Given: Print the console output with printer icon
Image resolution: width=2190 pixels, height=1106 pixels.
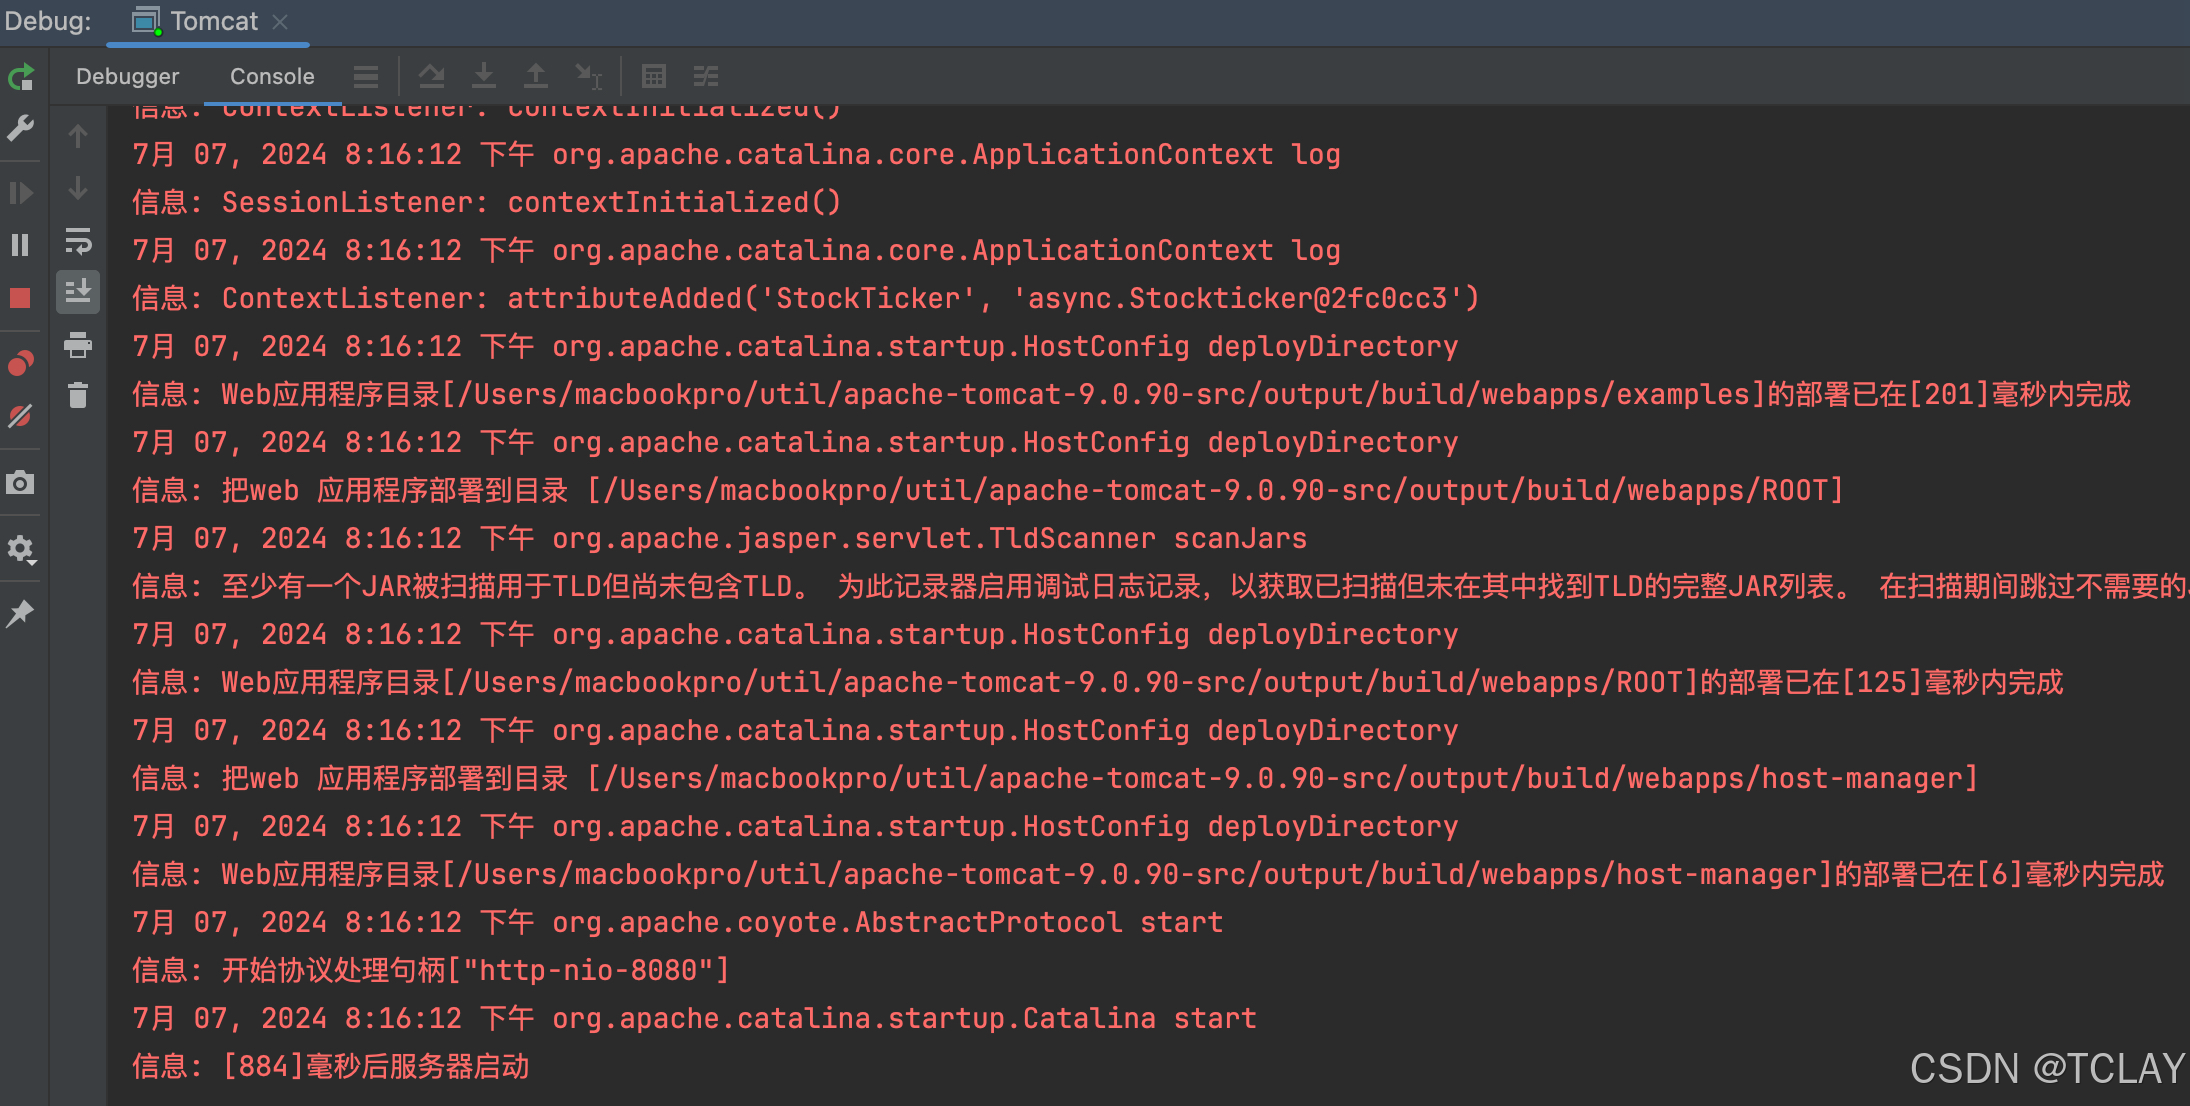Looking at the screenshot, I should 78,345.
